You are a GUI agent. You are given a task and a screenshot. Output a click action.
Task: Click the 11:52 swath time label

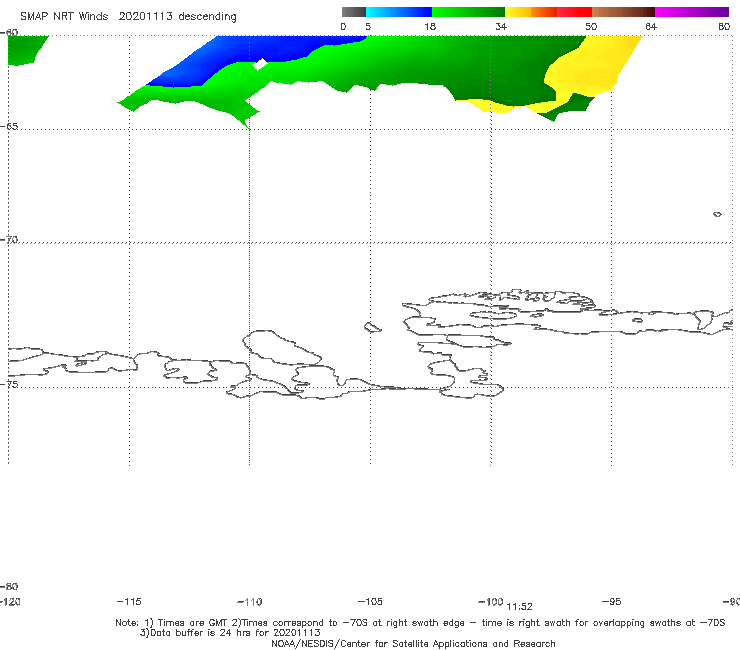(x=519, y=607)
